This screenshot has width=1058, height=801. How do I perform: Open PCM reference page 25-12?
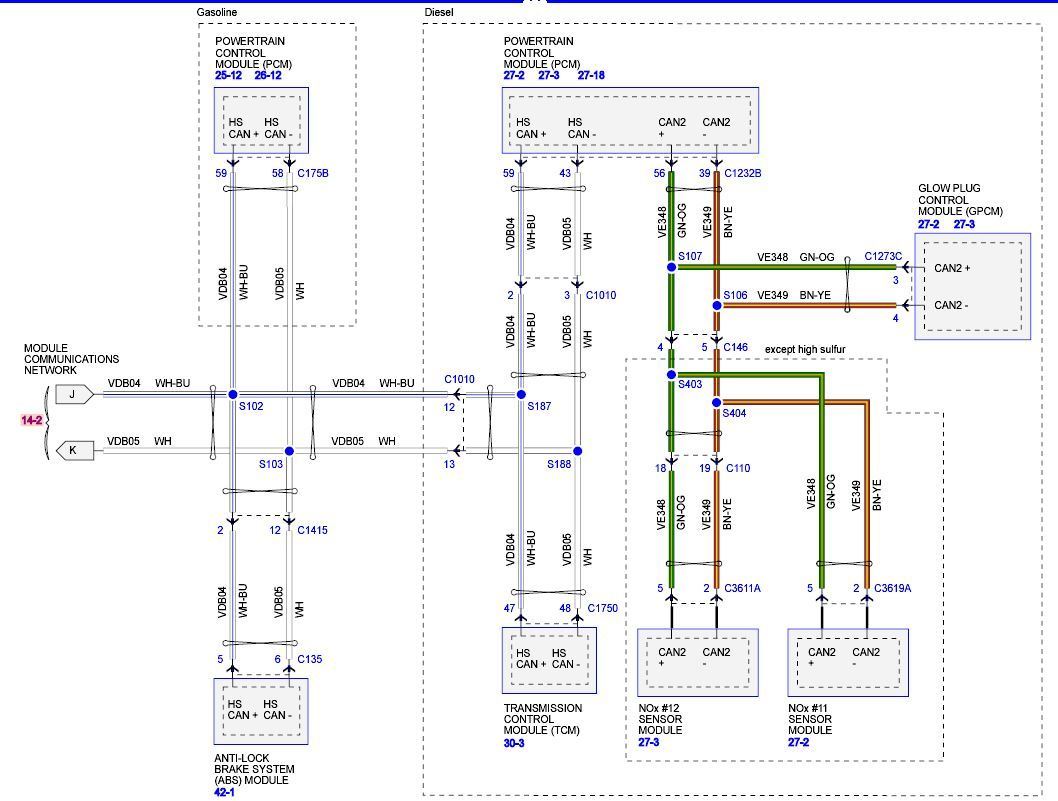point(228,74)
